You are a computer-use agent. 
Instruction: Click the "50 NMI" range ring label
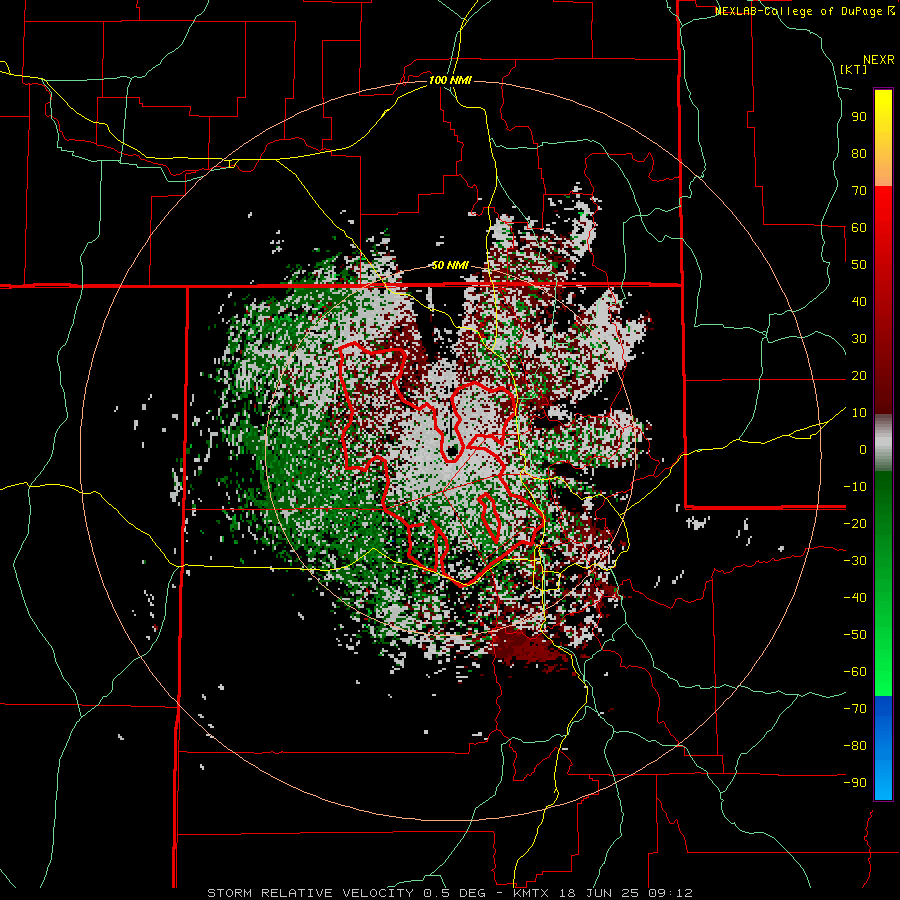(x=450, y=265)
